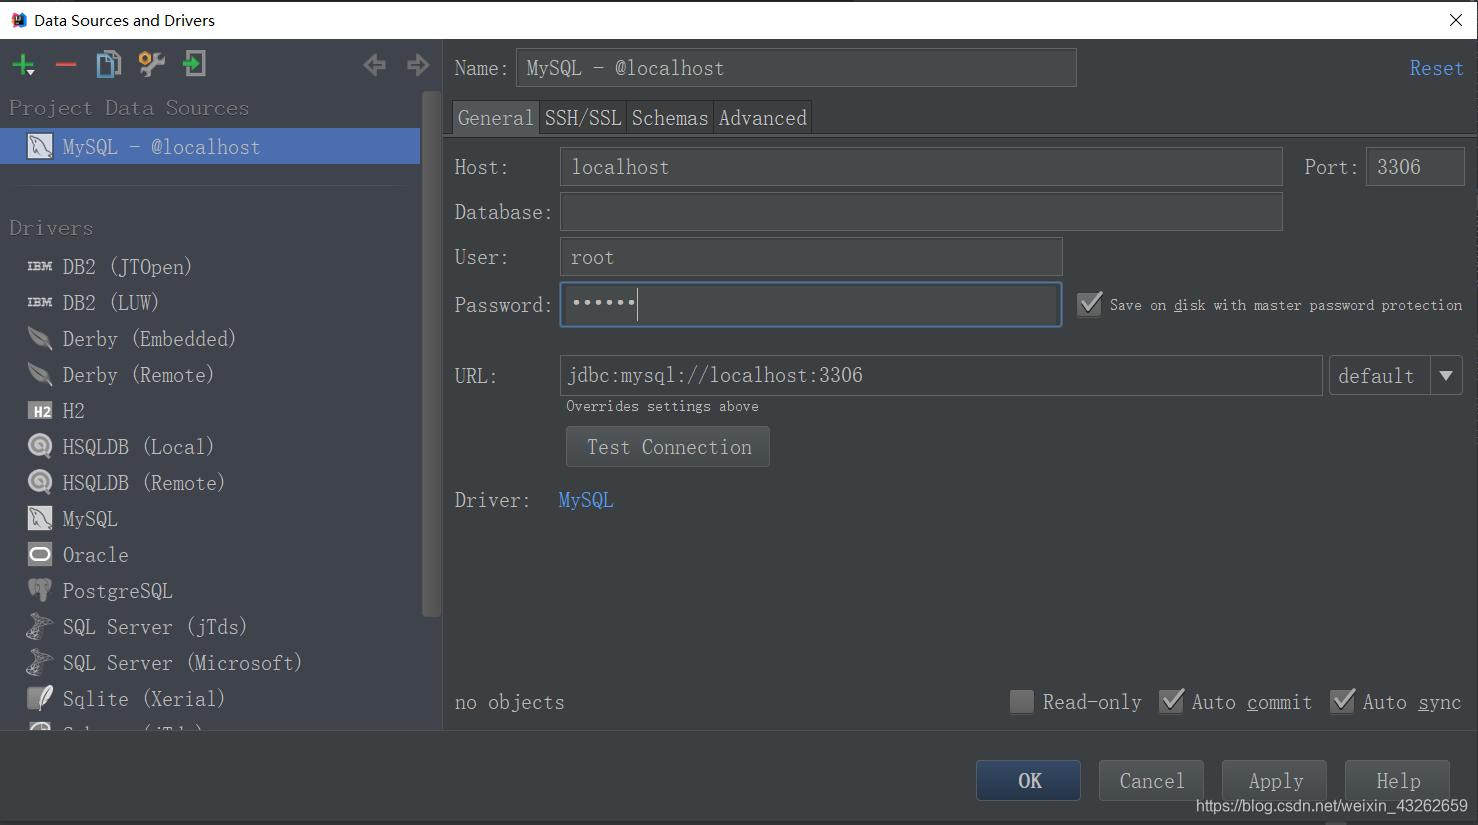The height and width of the screenshot is (825, 1478).
Task: Click the Password field
Action: (811, 304)
